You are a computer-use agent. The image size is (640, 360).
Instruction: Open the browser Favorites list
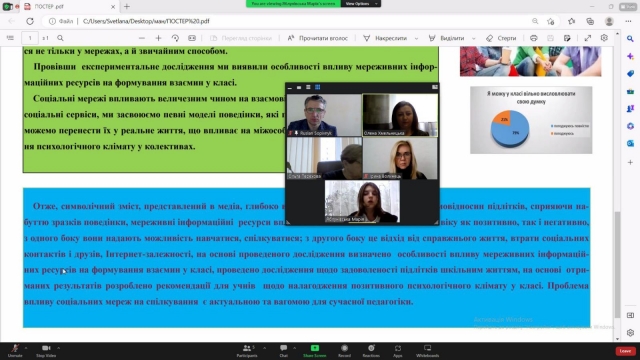(571, 21)
